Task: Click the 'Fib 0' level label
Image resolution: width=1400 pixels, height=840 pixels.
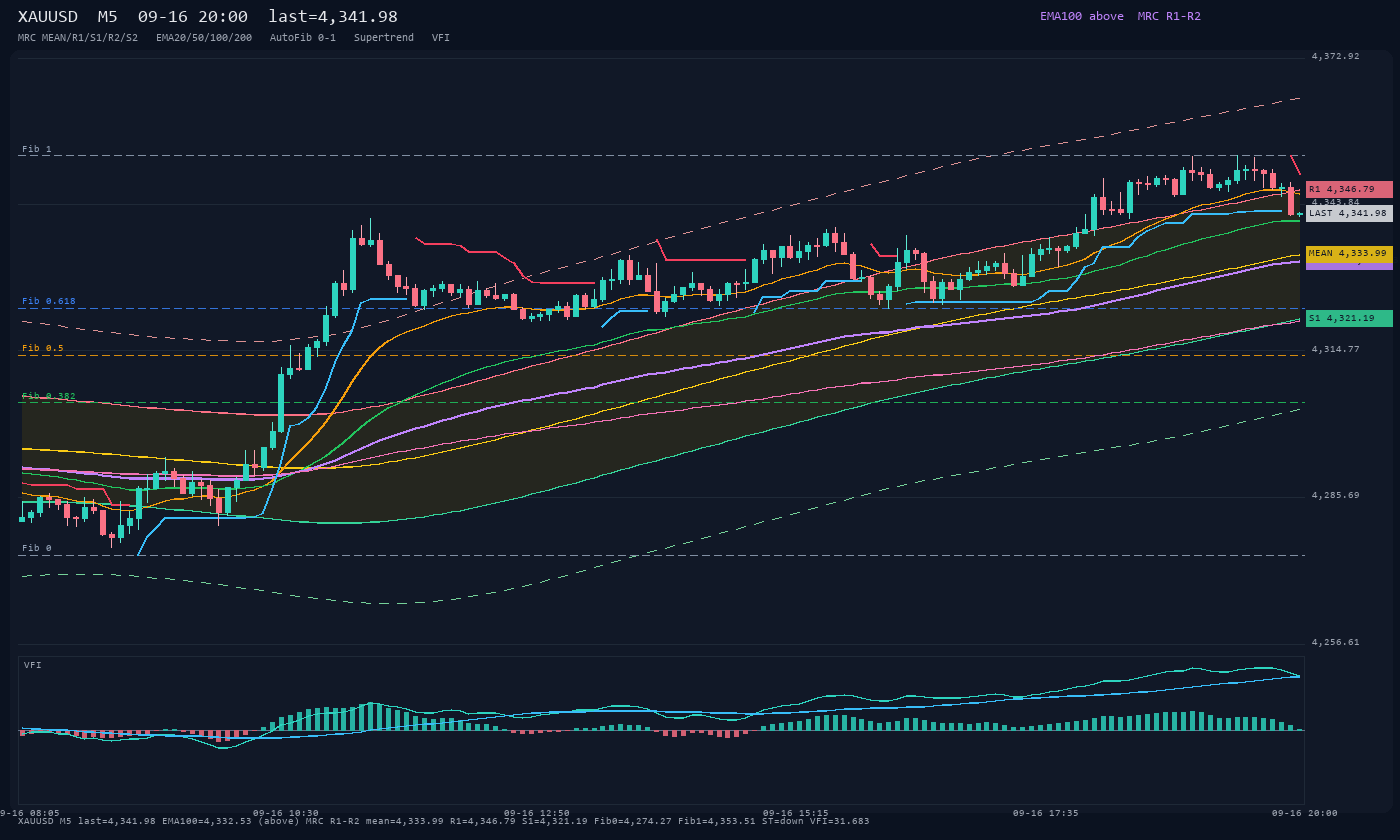Action: coord(37,548)
